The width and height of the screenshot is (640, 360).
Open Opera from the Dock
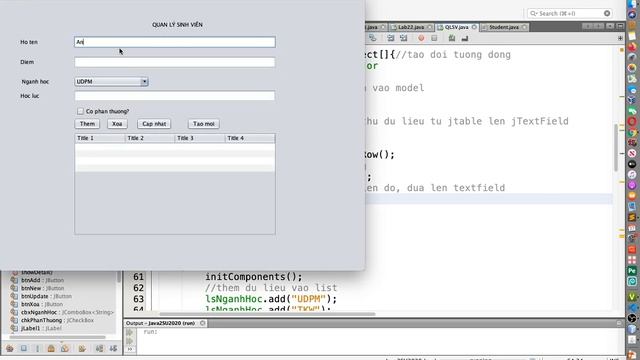tap(632, 121)
